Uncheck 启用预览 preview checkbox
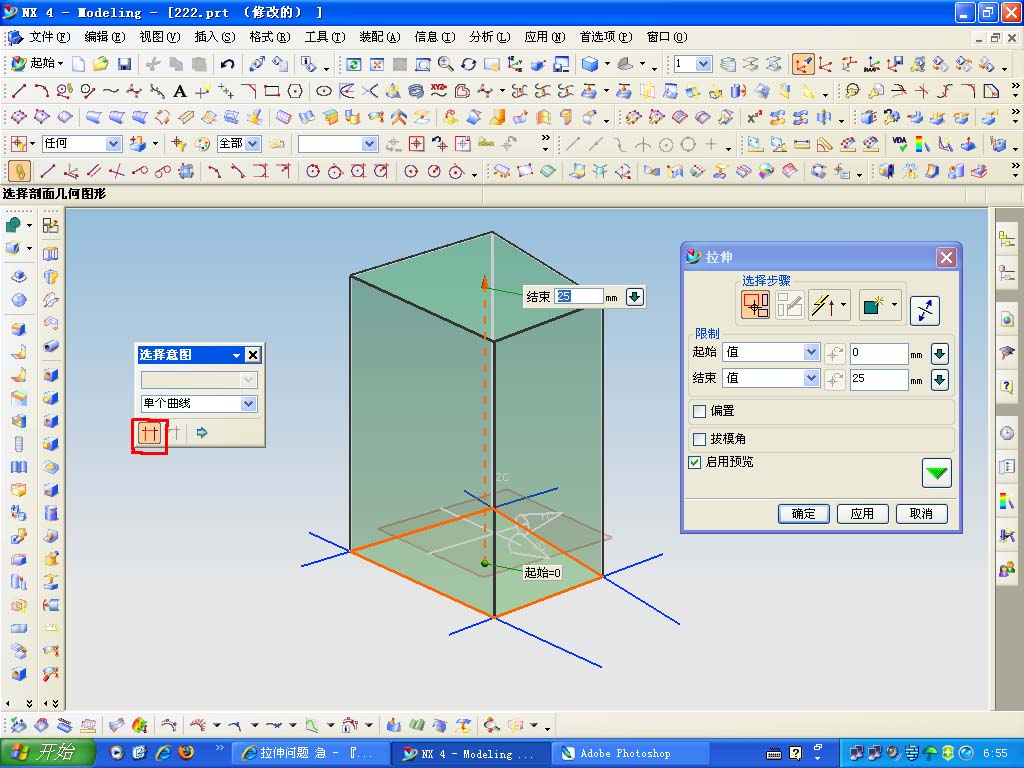The image size is (1024, 768). tap(695, 462)
